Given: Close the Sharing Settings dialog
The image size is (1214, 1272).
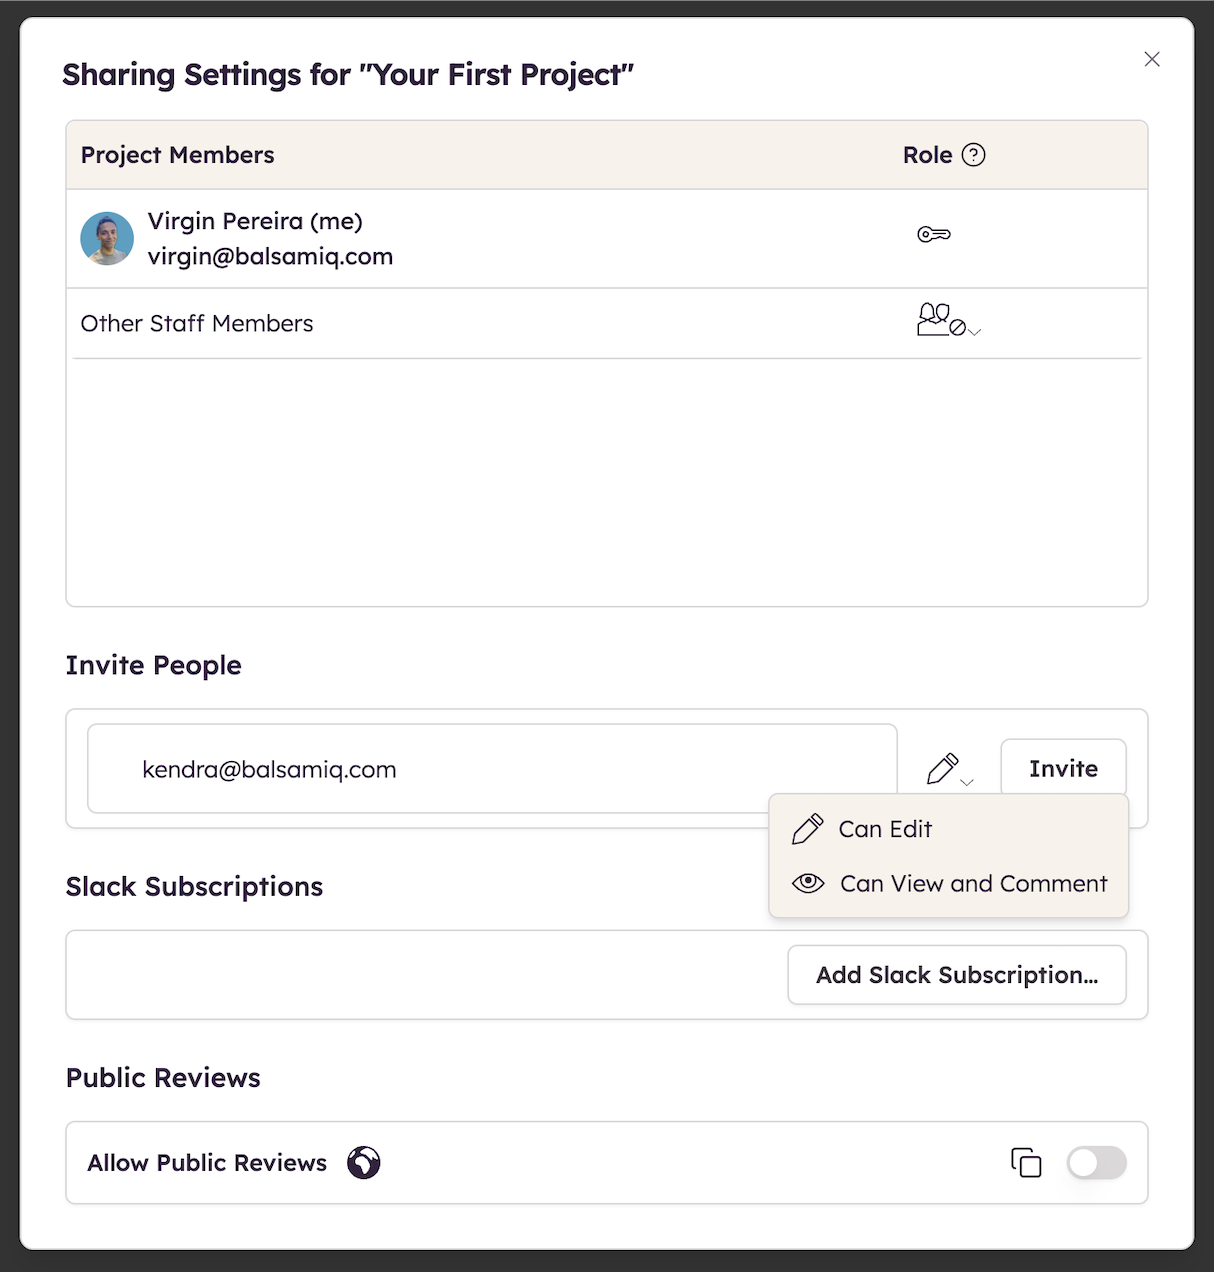Looking at the screenshot, I should pos(1151,59).
